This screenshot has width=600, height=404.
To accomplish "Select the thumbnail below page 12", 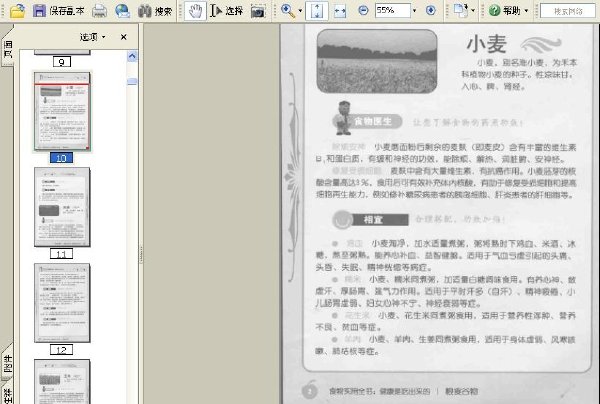I will coord(62,381).
